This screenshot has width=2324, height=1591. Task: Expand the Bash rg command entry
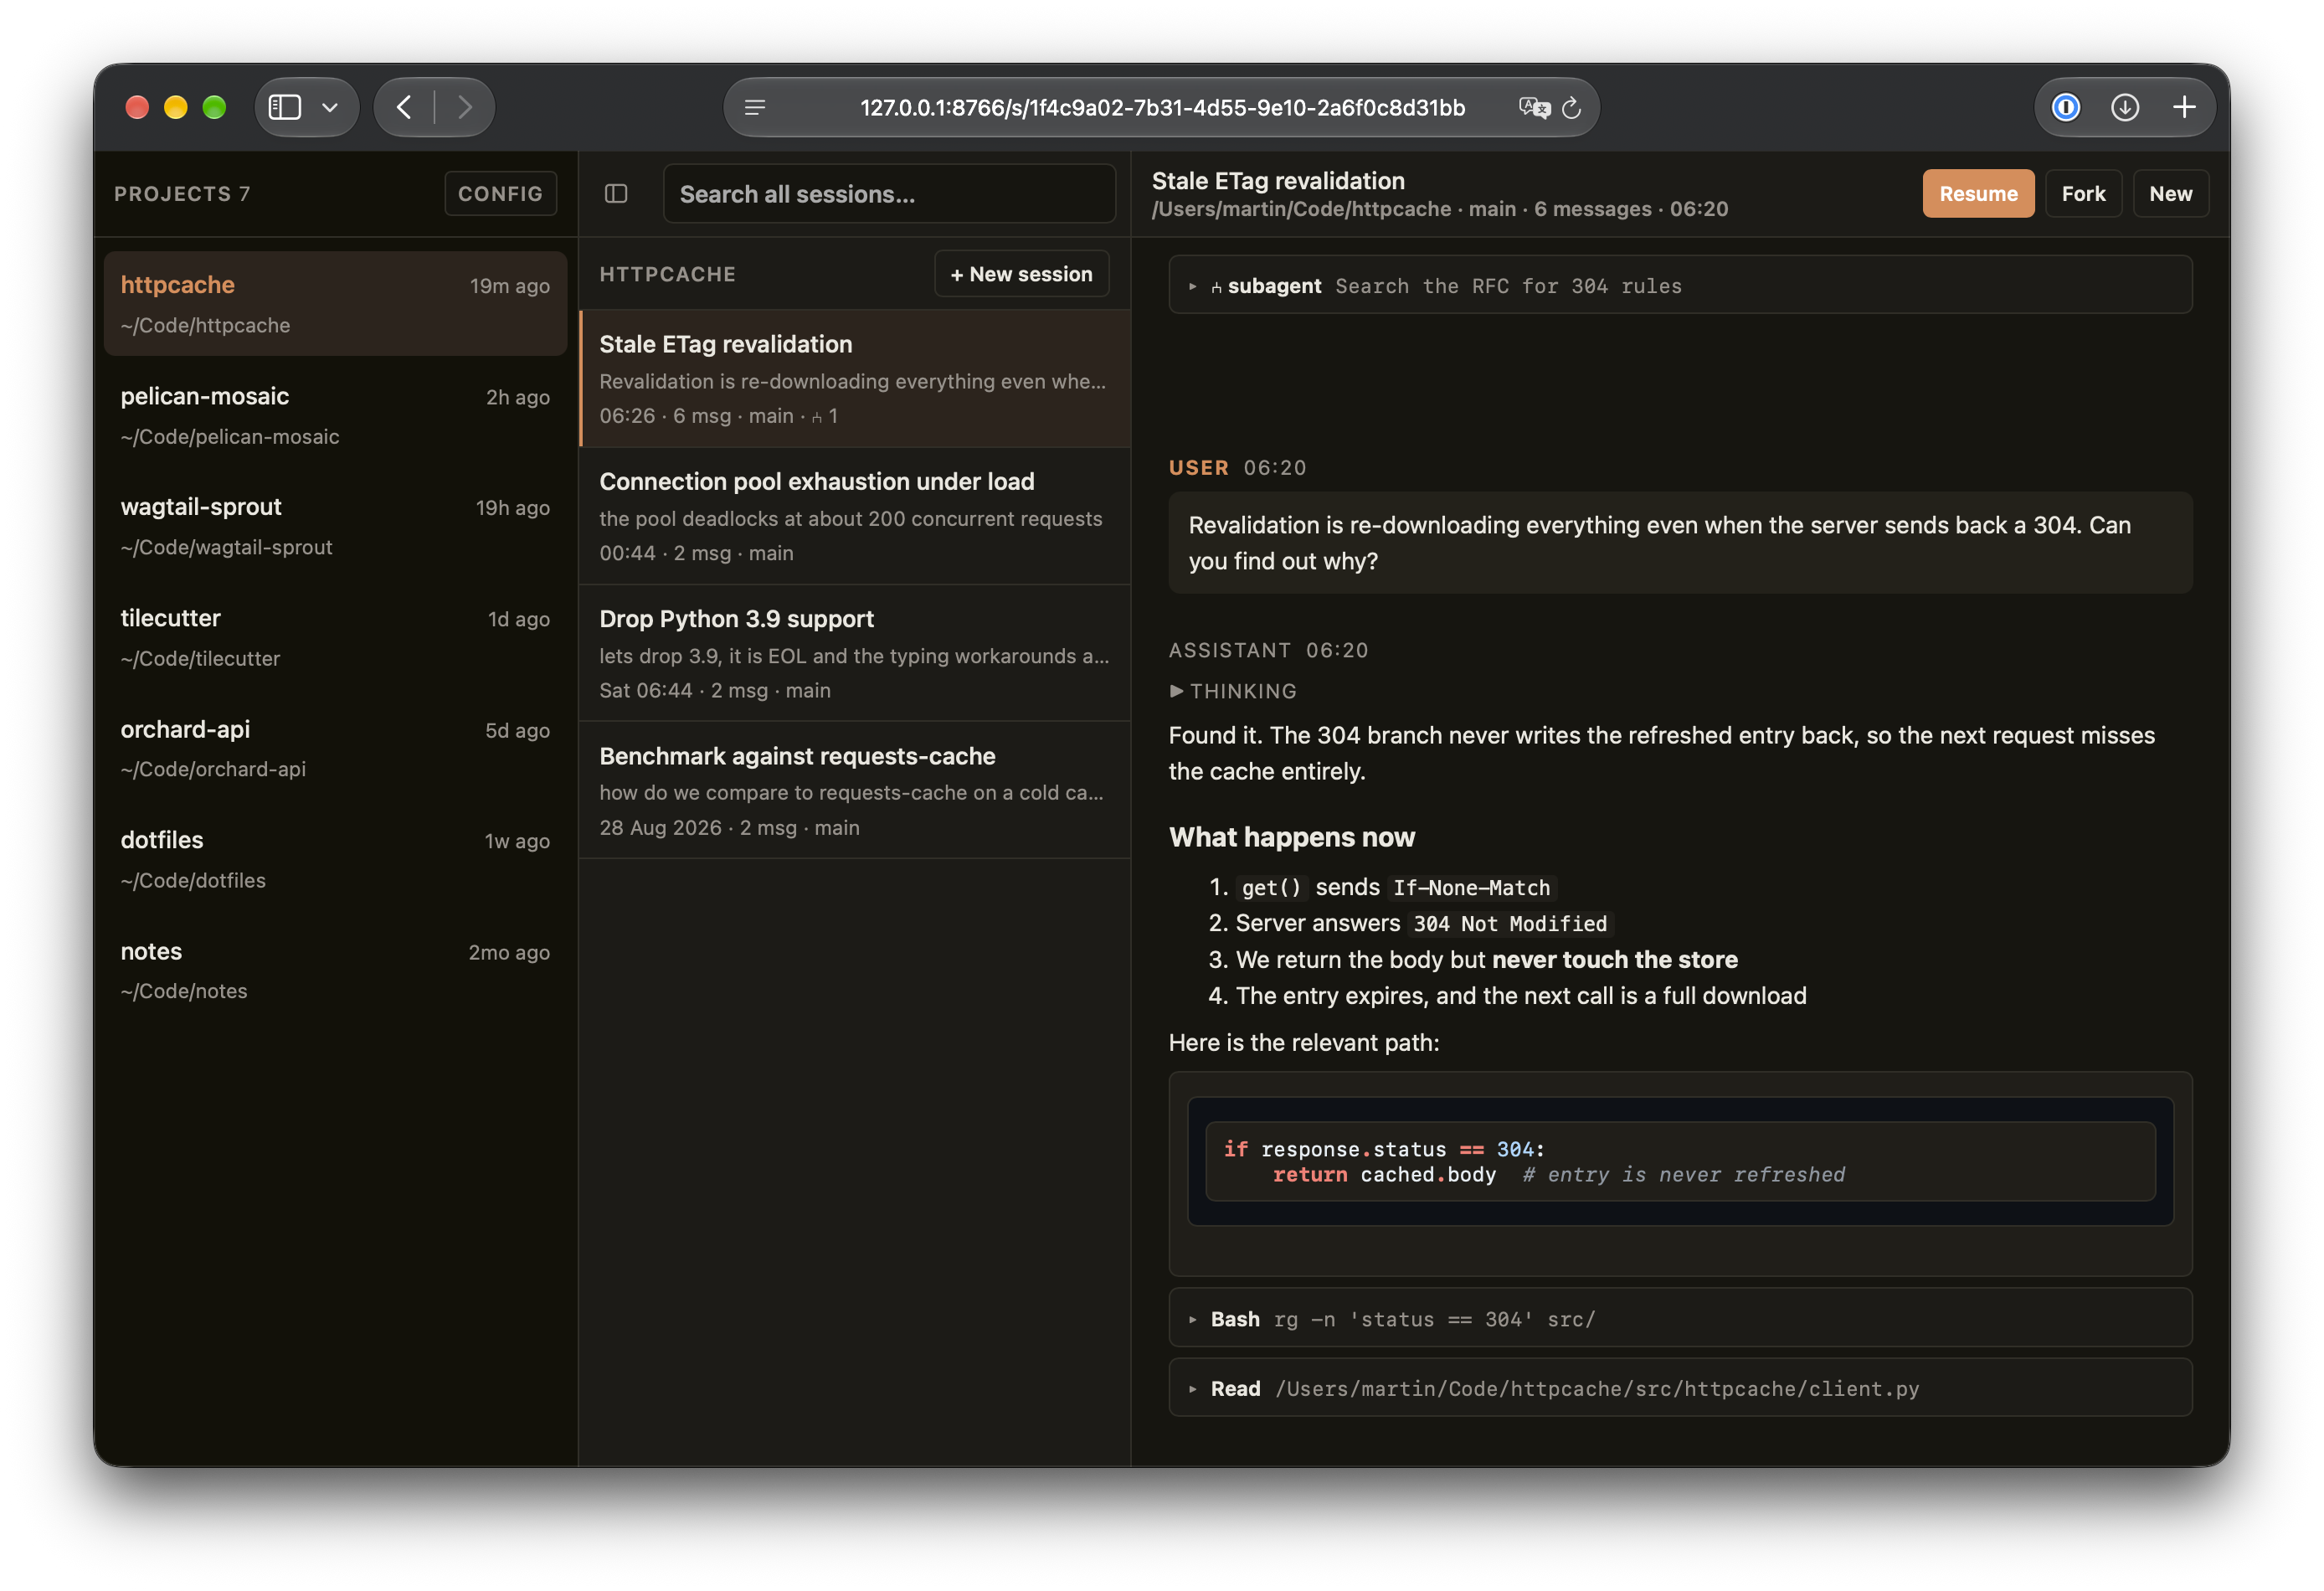pyautogui.click(x=1680, y=1319)
